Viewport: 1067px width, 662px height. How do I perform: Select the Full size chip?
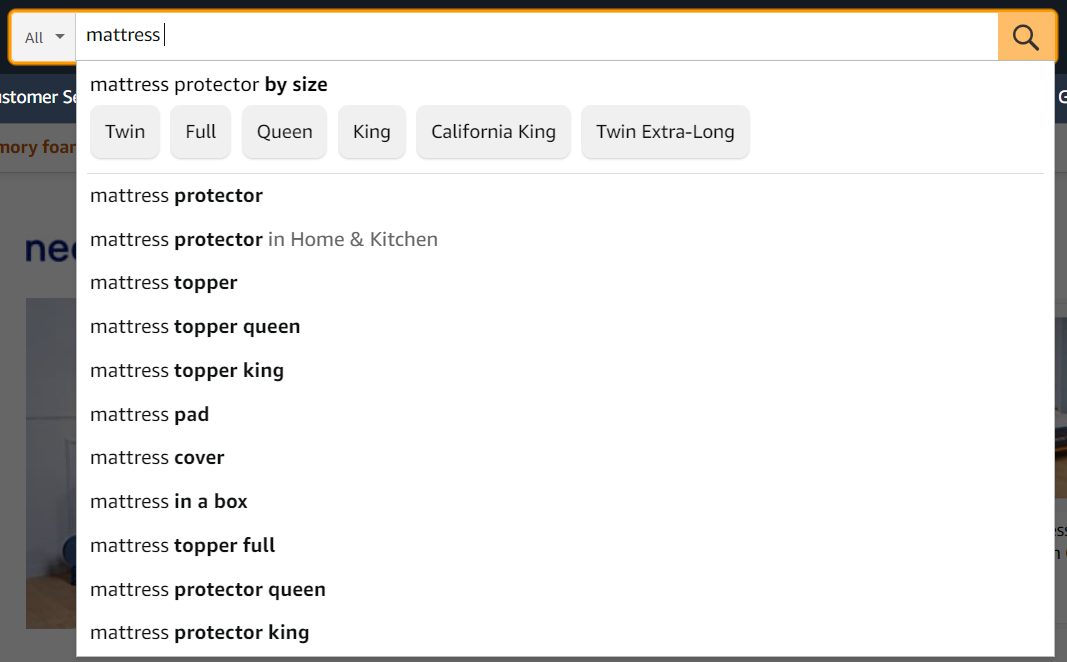[x=200, y=132]
